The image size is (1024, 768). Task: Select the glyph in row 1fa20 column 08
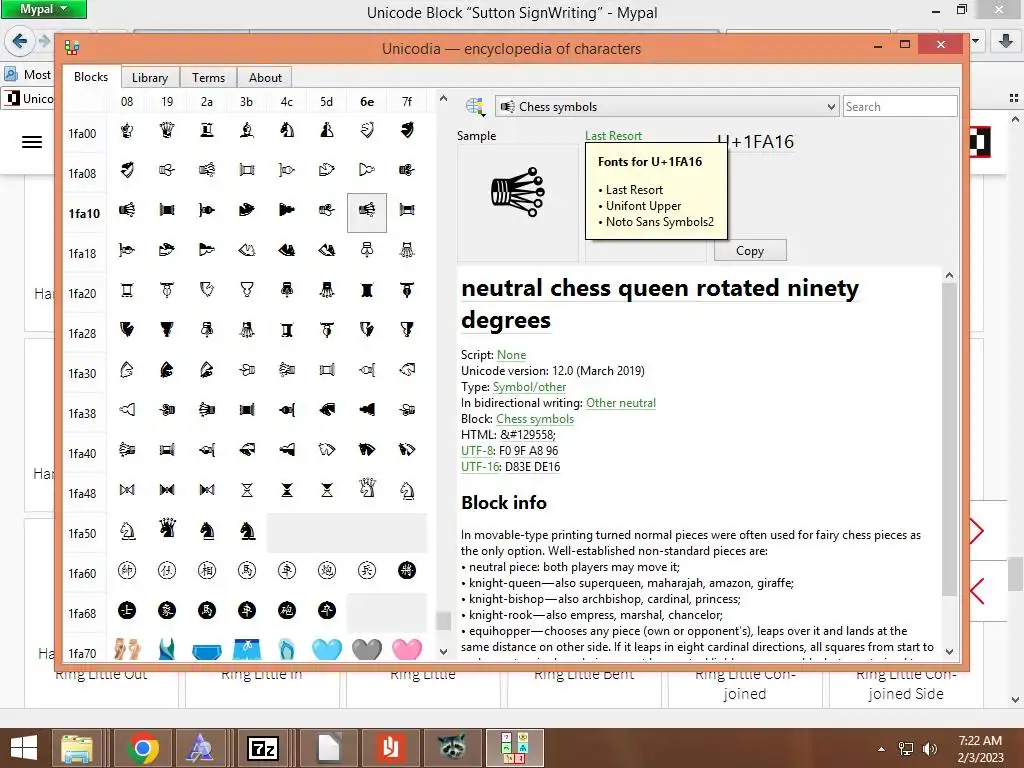pyautogui.click(x=127, y=291)
